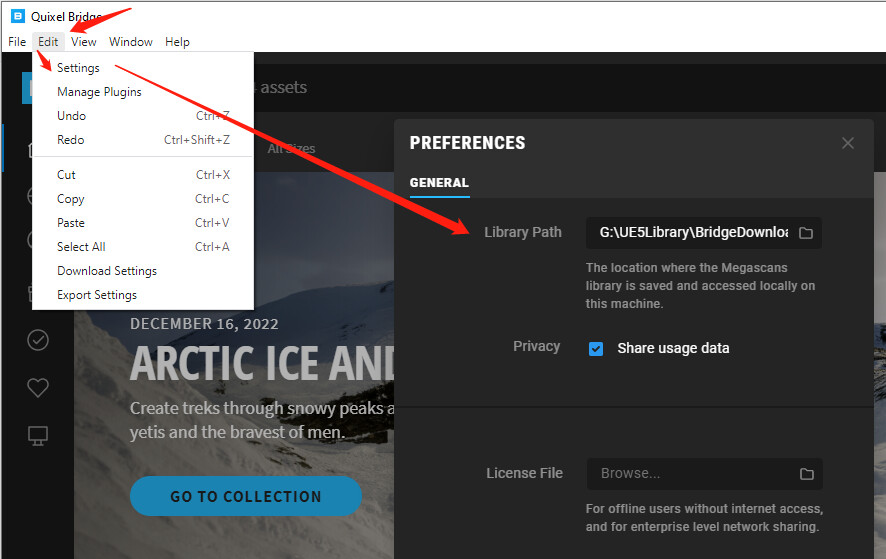Open the Favorites heart icon in sidebar
Image resolution: width=886 pixels, height=559 pixels.
[x=38, y=388]
